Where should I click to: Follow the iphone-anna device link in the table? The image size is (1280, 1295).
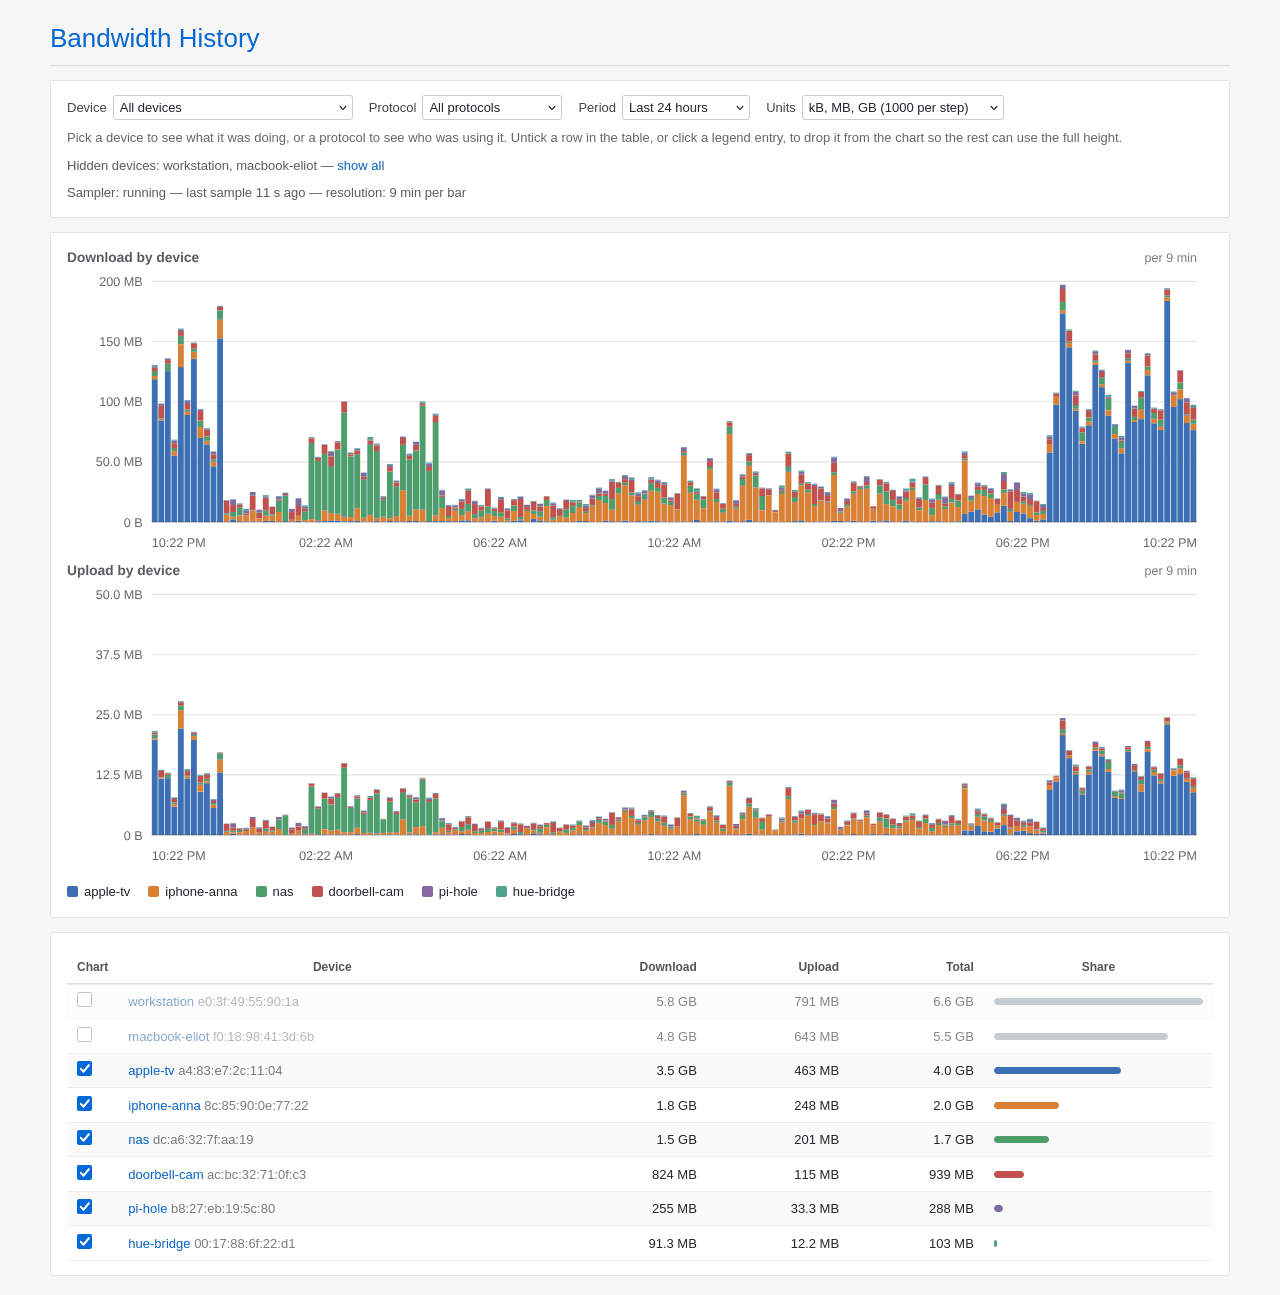point(164,1106)
